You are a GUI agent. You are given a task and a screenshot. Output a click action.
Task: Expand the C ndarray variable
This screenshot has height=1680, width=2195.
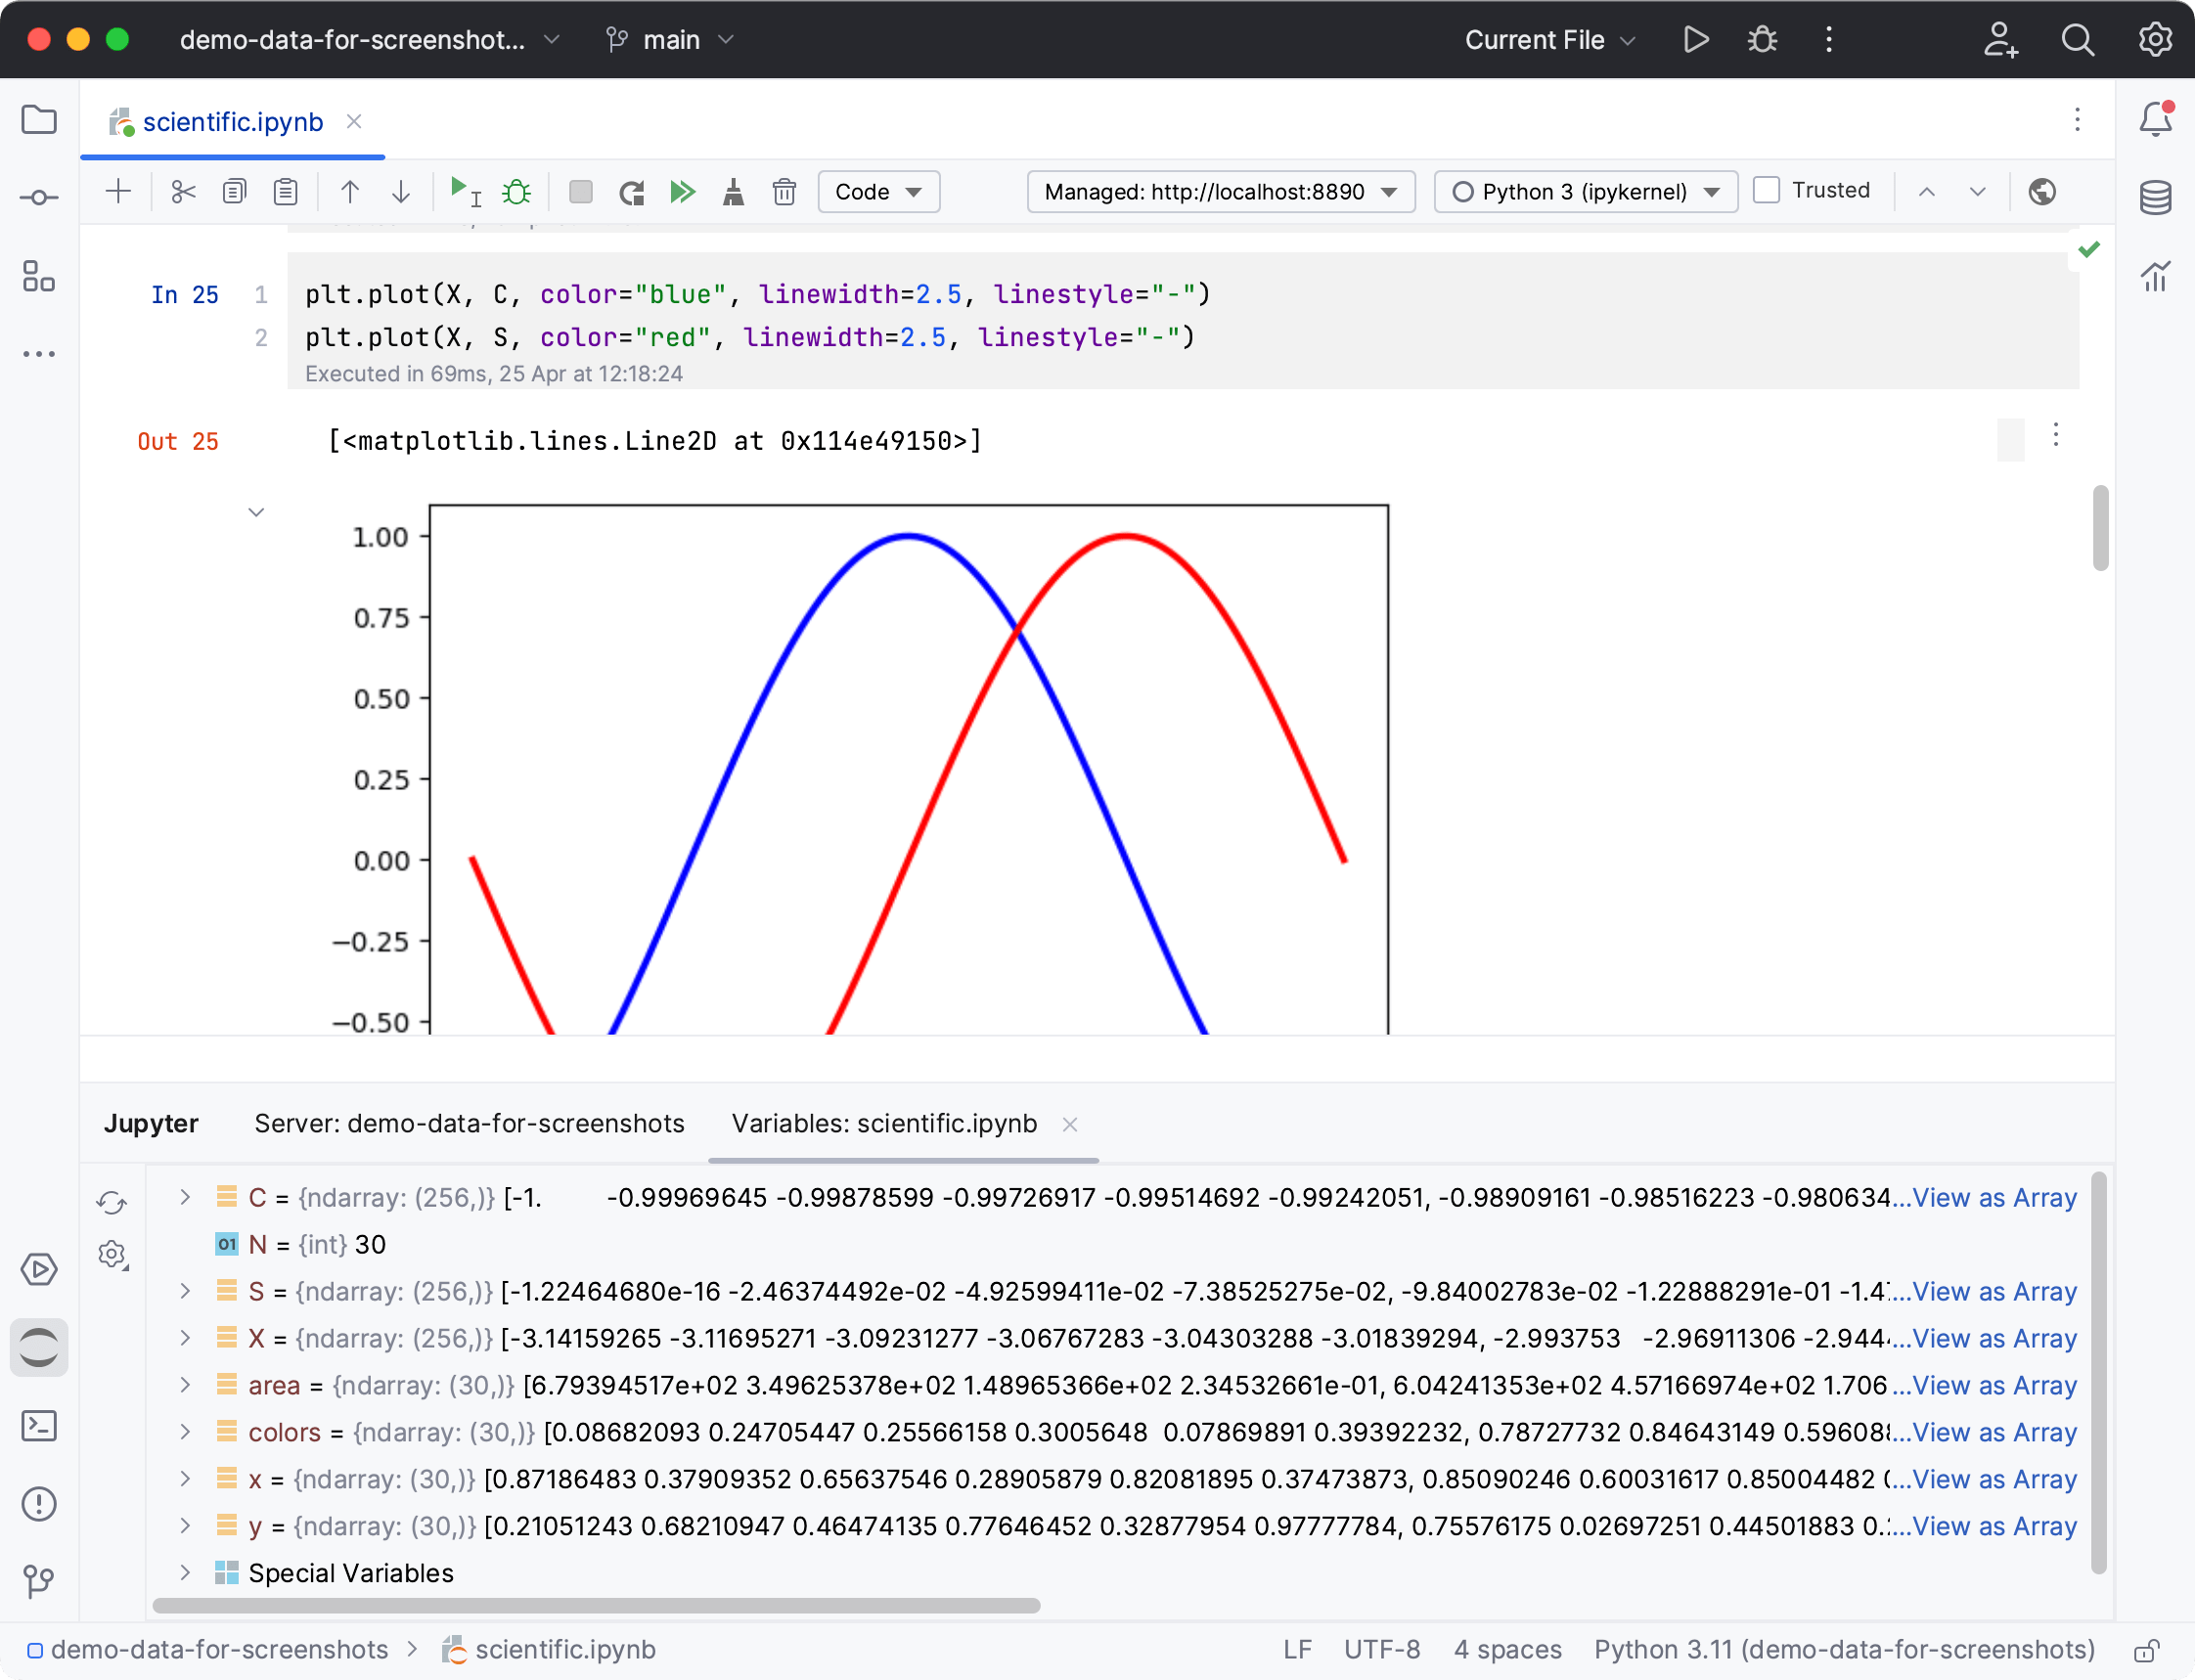coord(184,1197)
